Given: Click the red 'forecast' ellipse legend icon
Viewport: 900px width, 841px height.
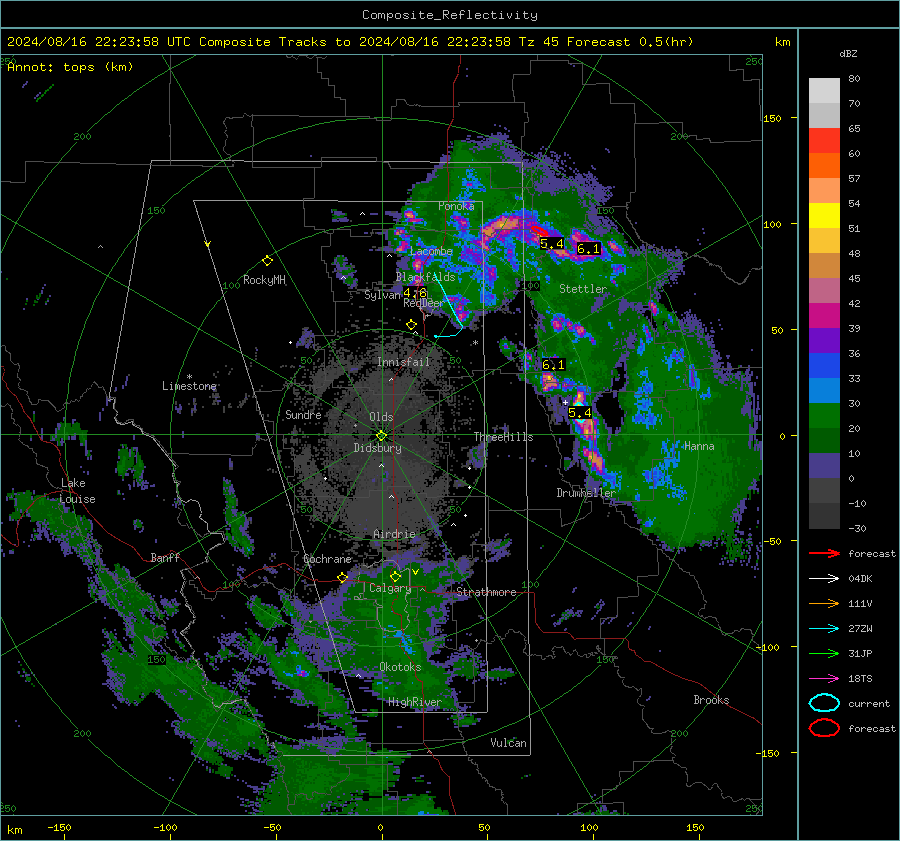Looking at the screenshot, I should coord(824,728).
